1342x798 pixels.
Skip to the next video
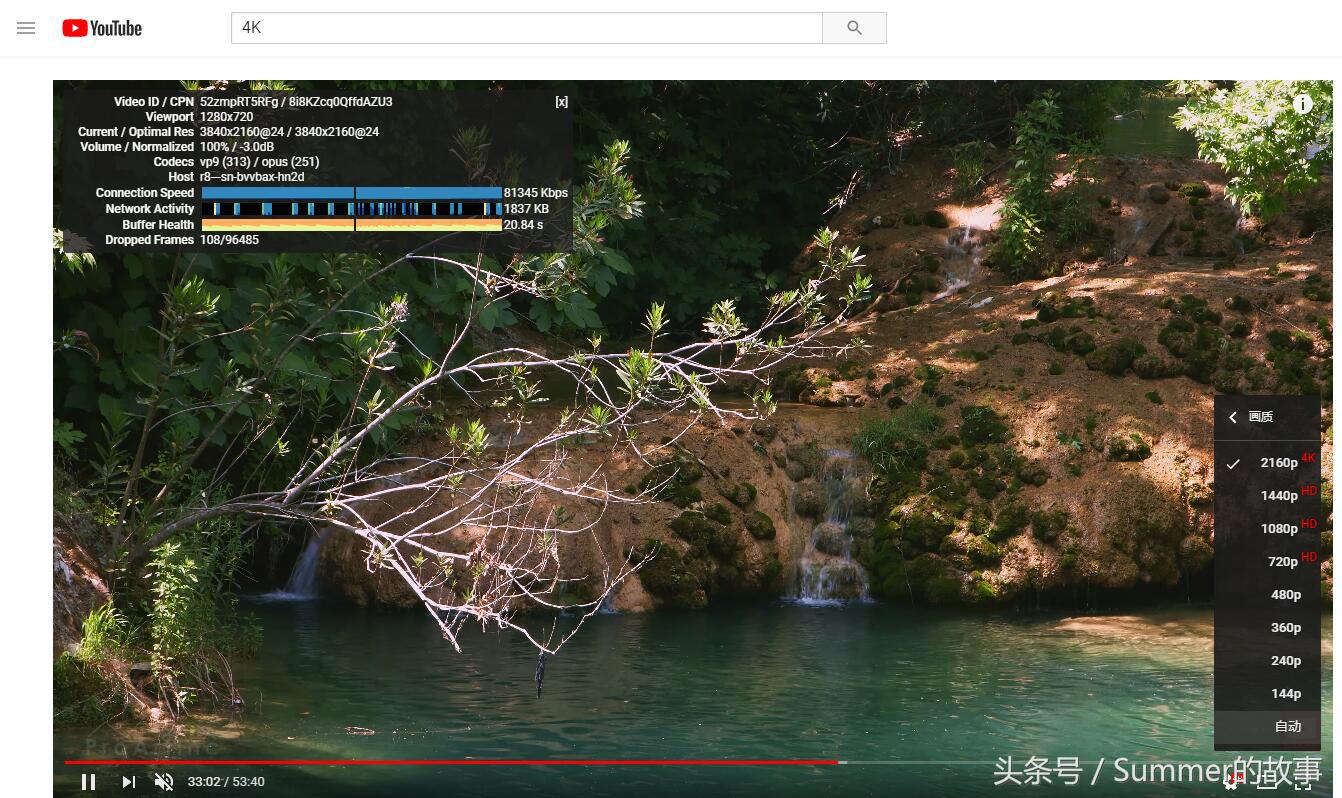pos(129,782)
